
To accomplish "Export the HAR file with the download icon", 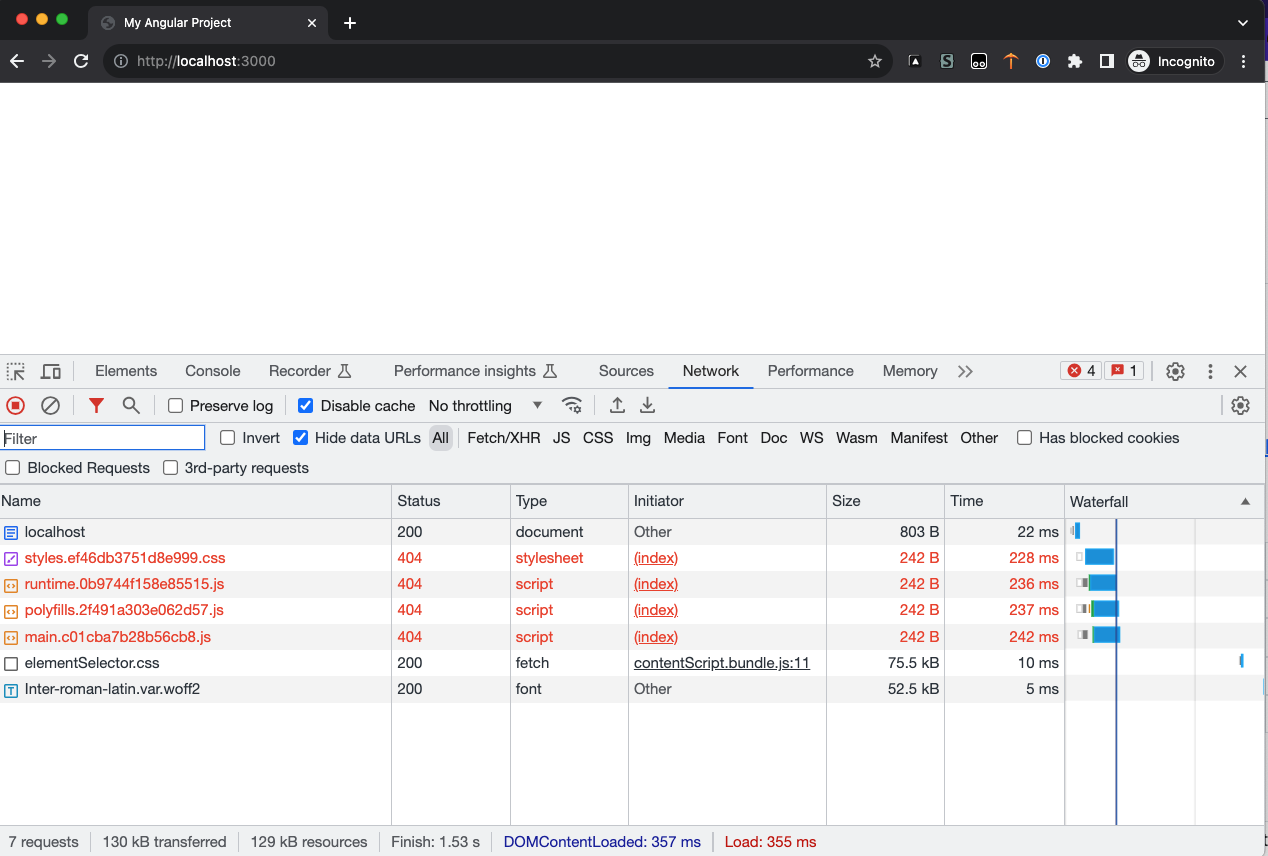I will click(x=646, y=405).
